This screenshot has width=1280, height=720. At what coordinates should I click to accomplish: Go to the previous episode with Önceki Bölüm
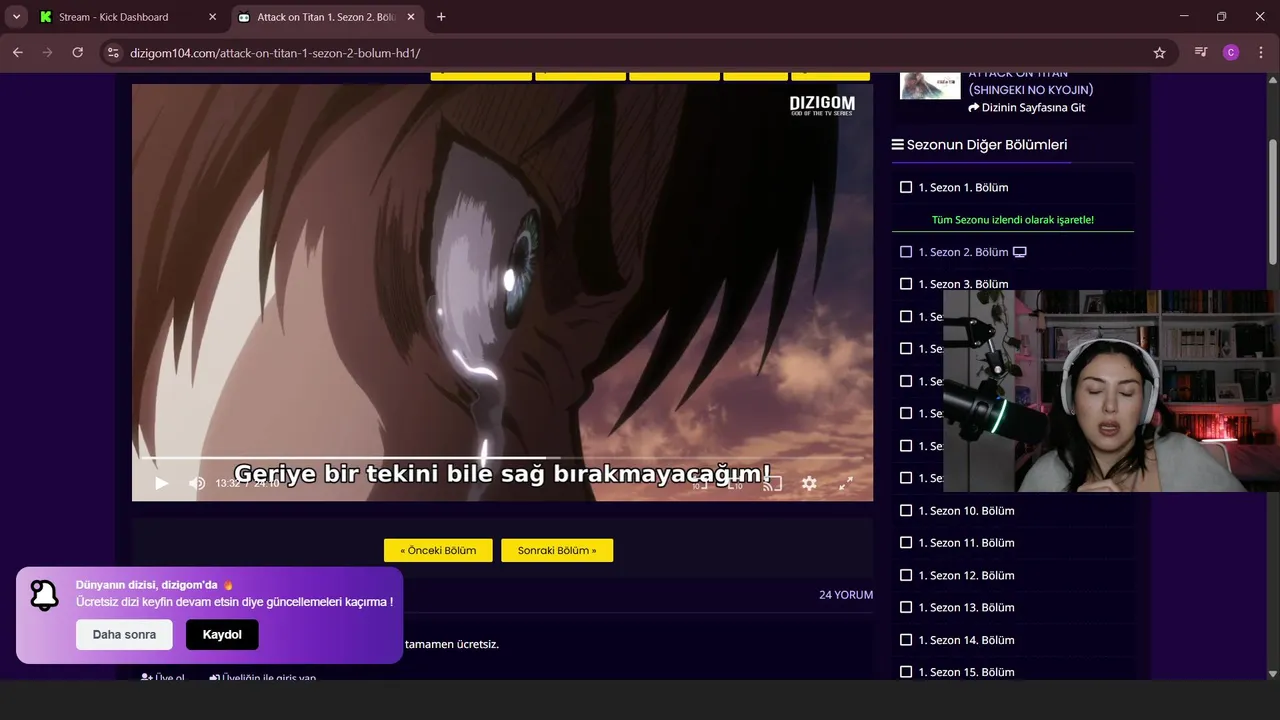[x=438, y=550]
